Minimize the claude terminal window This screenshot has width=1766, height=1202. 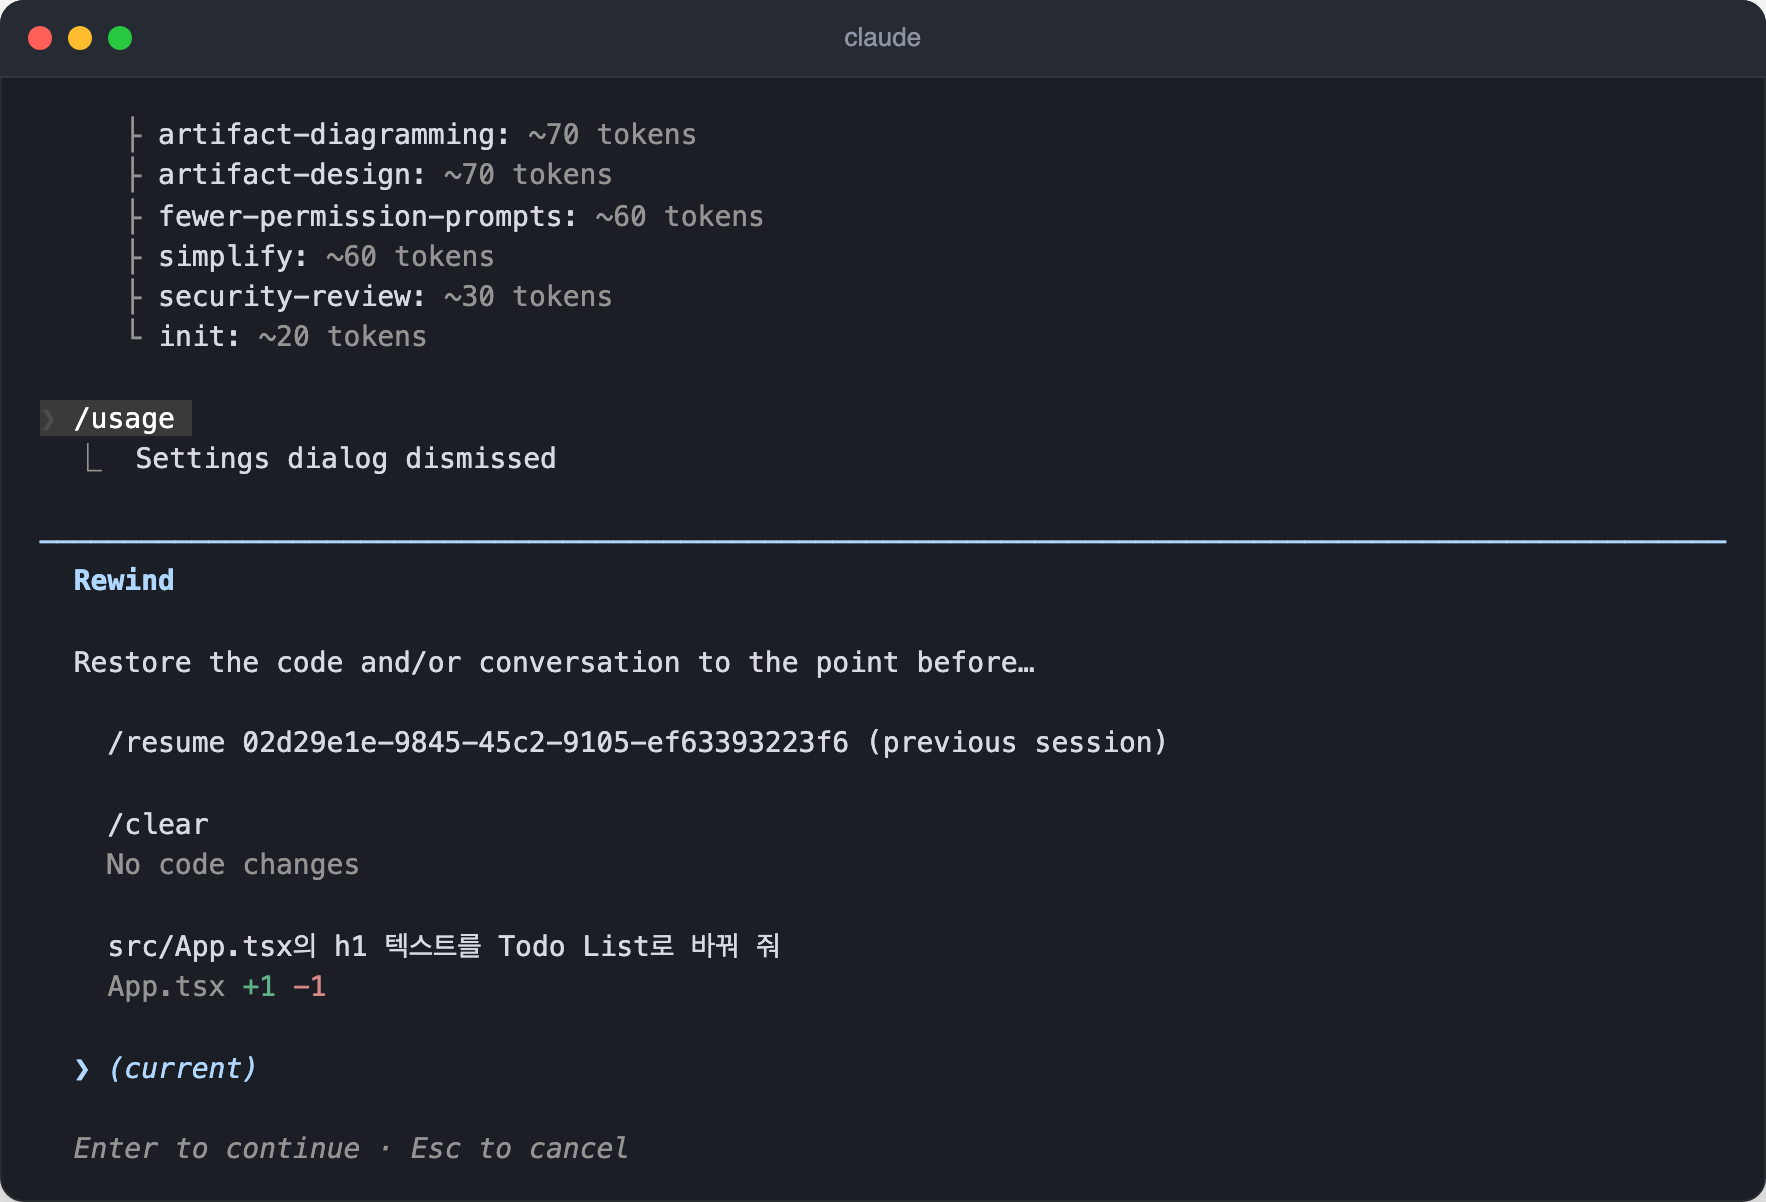point(80,38)
